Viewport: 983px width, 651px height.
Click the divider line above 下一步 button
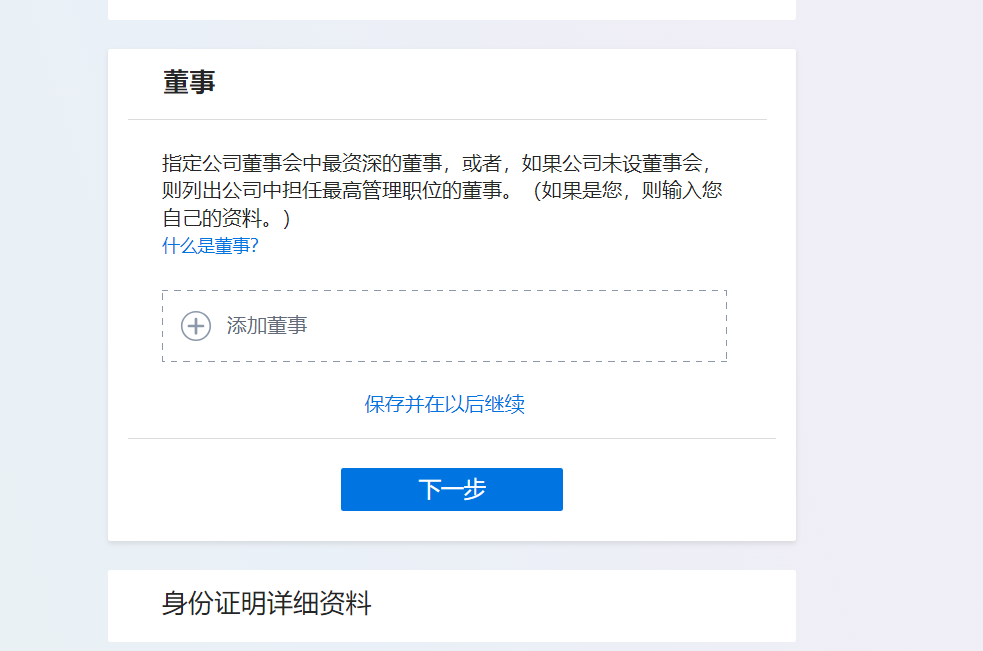tap(452, 438)
